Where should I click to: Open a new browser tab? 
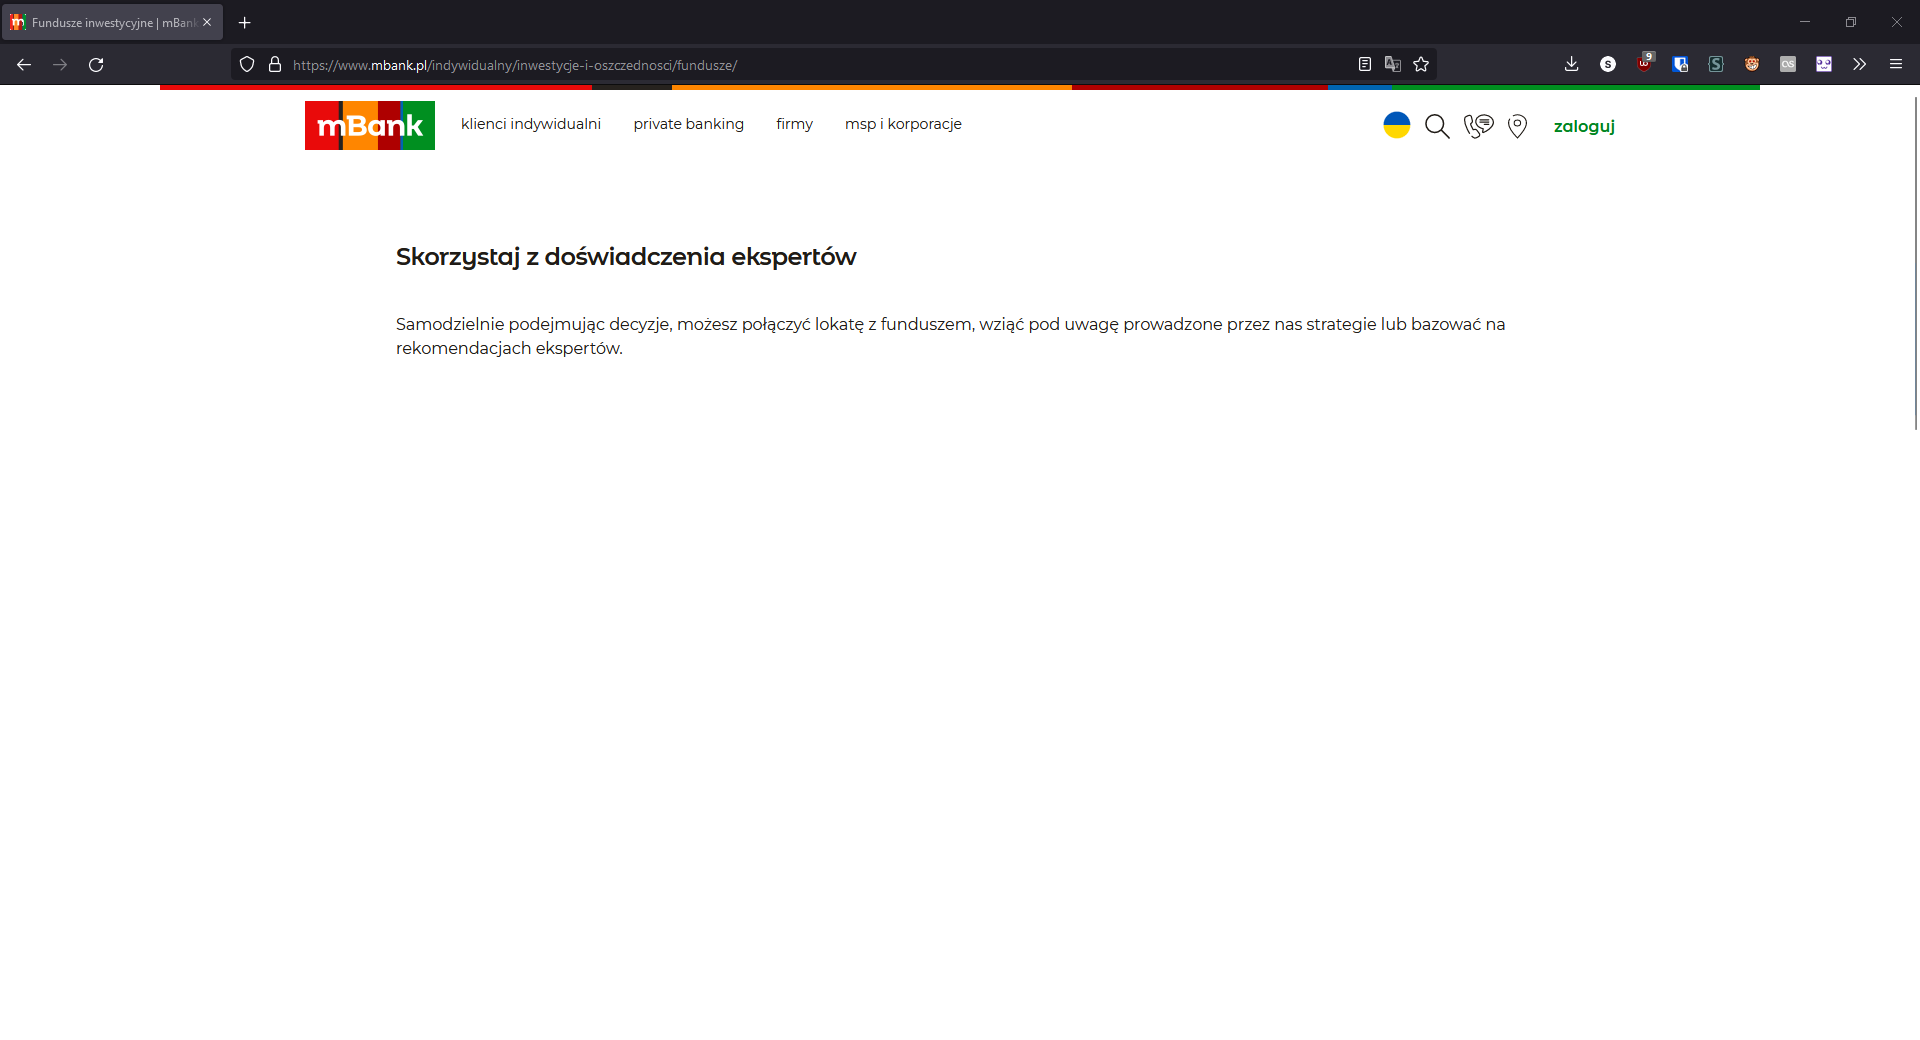(245, 22)
